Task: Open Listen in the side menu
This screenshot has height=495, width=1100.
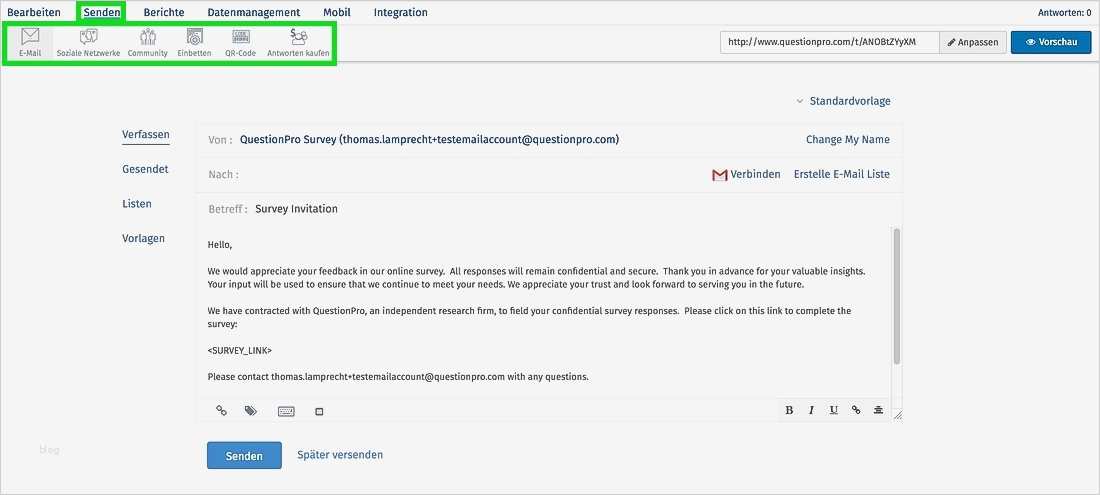Action: [137, 203]
